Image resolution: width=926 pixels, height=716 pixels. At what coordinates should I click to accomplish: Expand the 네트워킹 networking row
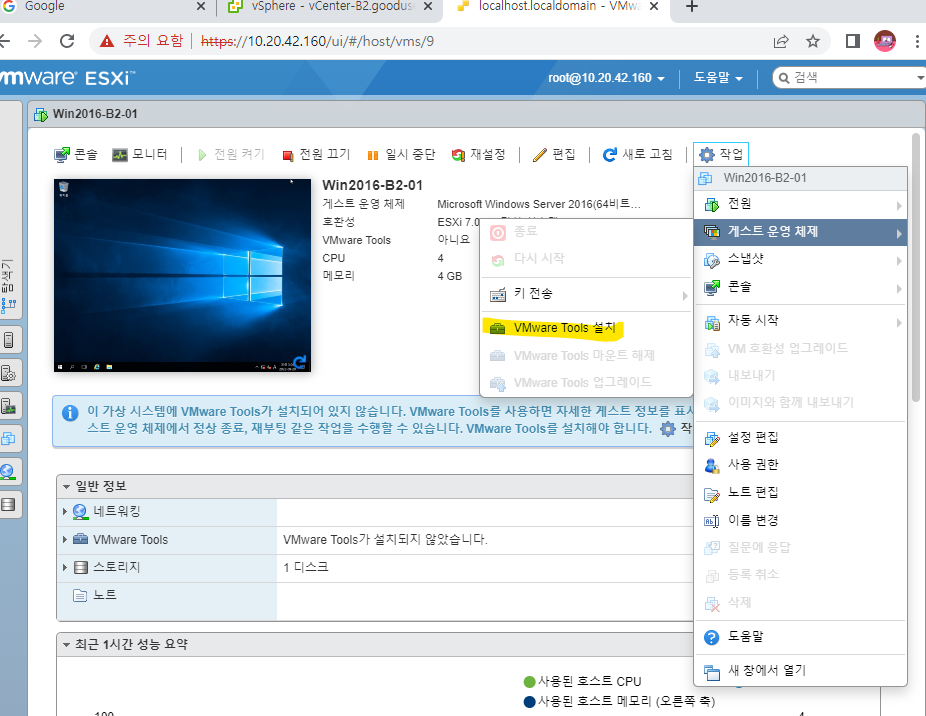click(65, 512)
